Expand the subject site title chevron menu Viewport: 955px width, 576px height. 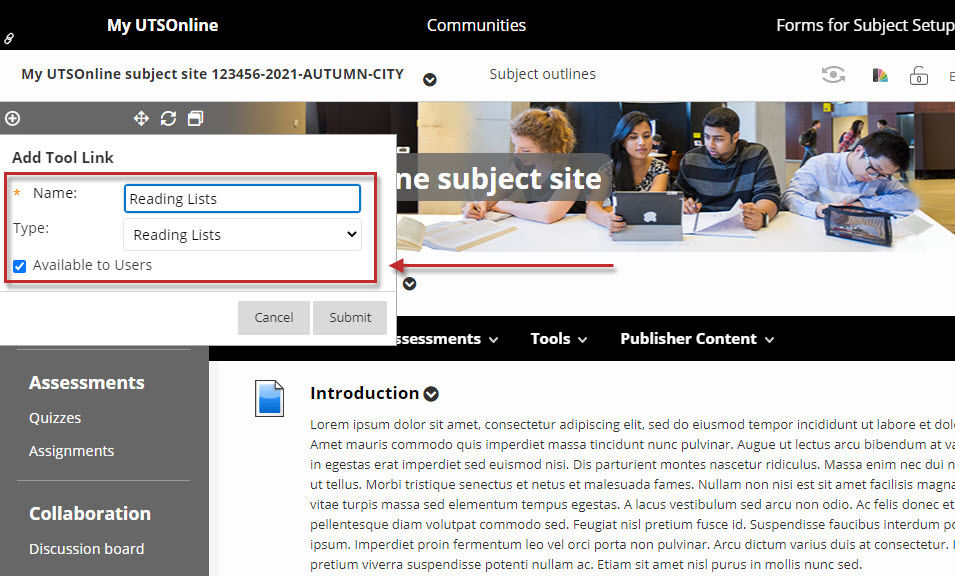click(430, 80)
